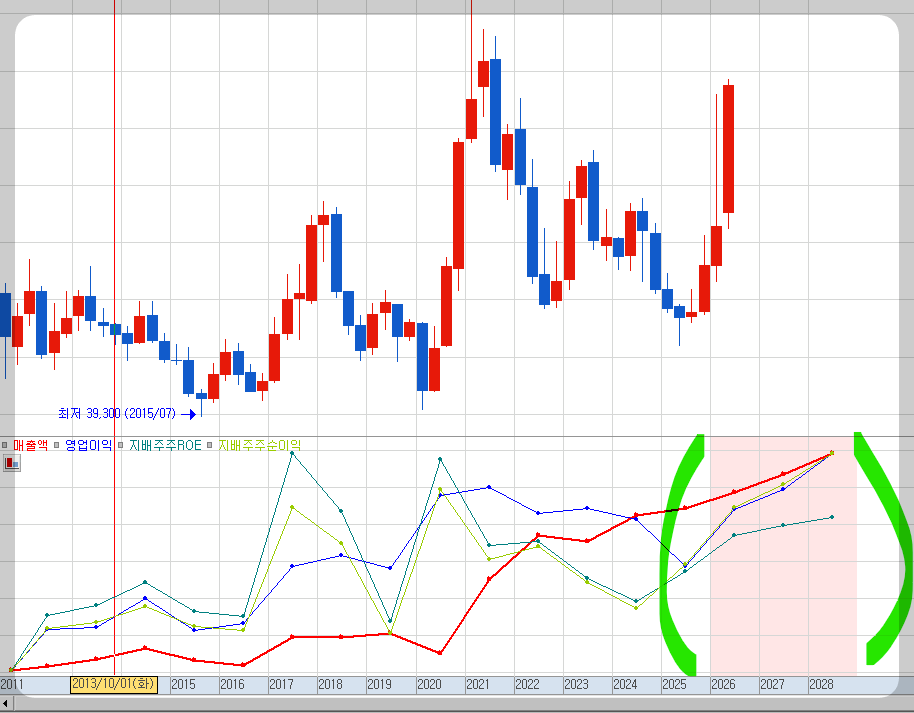
Task: Click the 2025 label on the time axis
Action: [674, 684]
